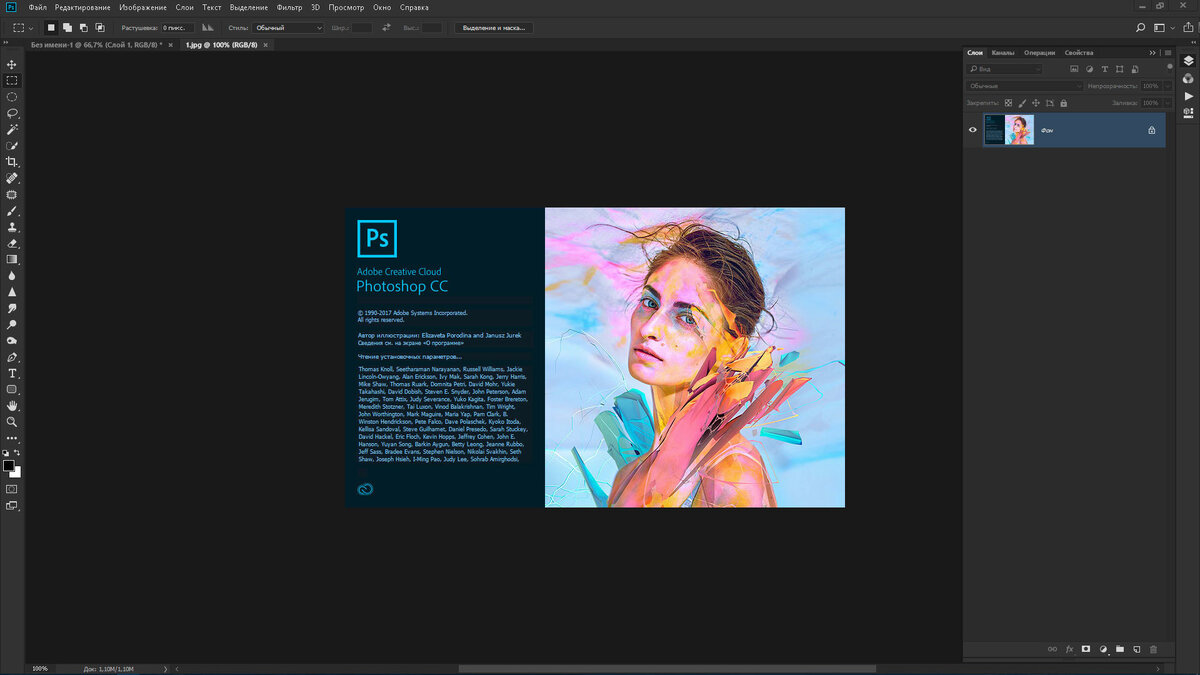This screenshot has height=675, width=1200.
Task: Switch to the Без имени-1 document tab
Action: pyautogui.click(x=96, y=45)
